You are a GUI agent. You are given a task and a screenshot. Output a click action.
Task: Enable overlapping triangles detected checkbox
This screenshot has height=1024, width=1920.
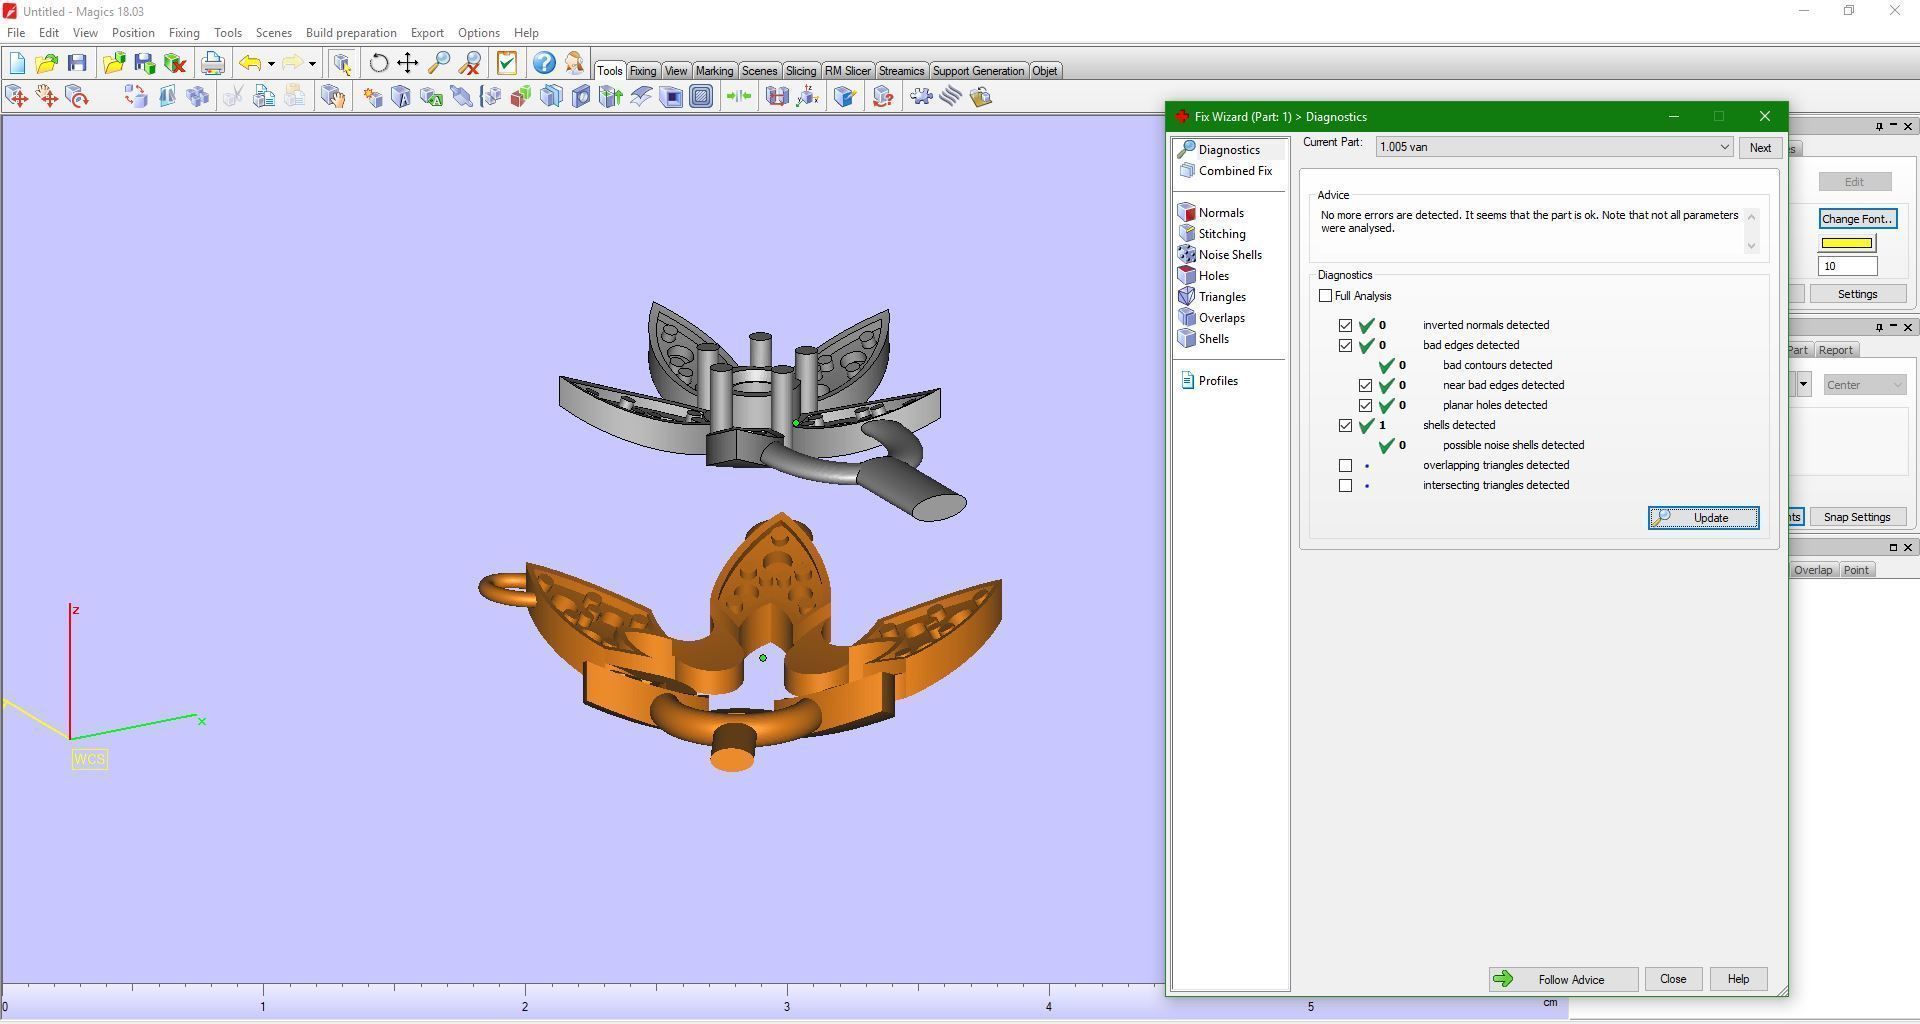1346,466
